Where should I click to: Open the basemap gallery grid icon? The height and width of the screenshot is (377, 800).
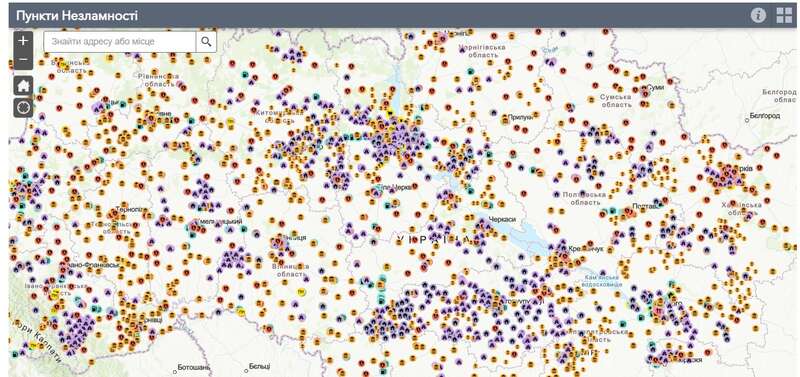[784, 15]
